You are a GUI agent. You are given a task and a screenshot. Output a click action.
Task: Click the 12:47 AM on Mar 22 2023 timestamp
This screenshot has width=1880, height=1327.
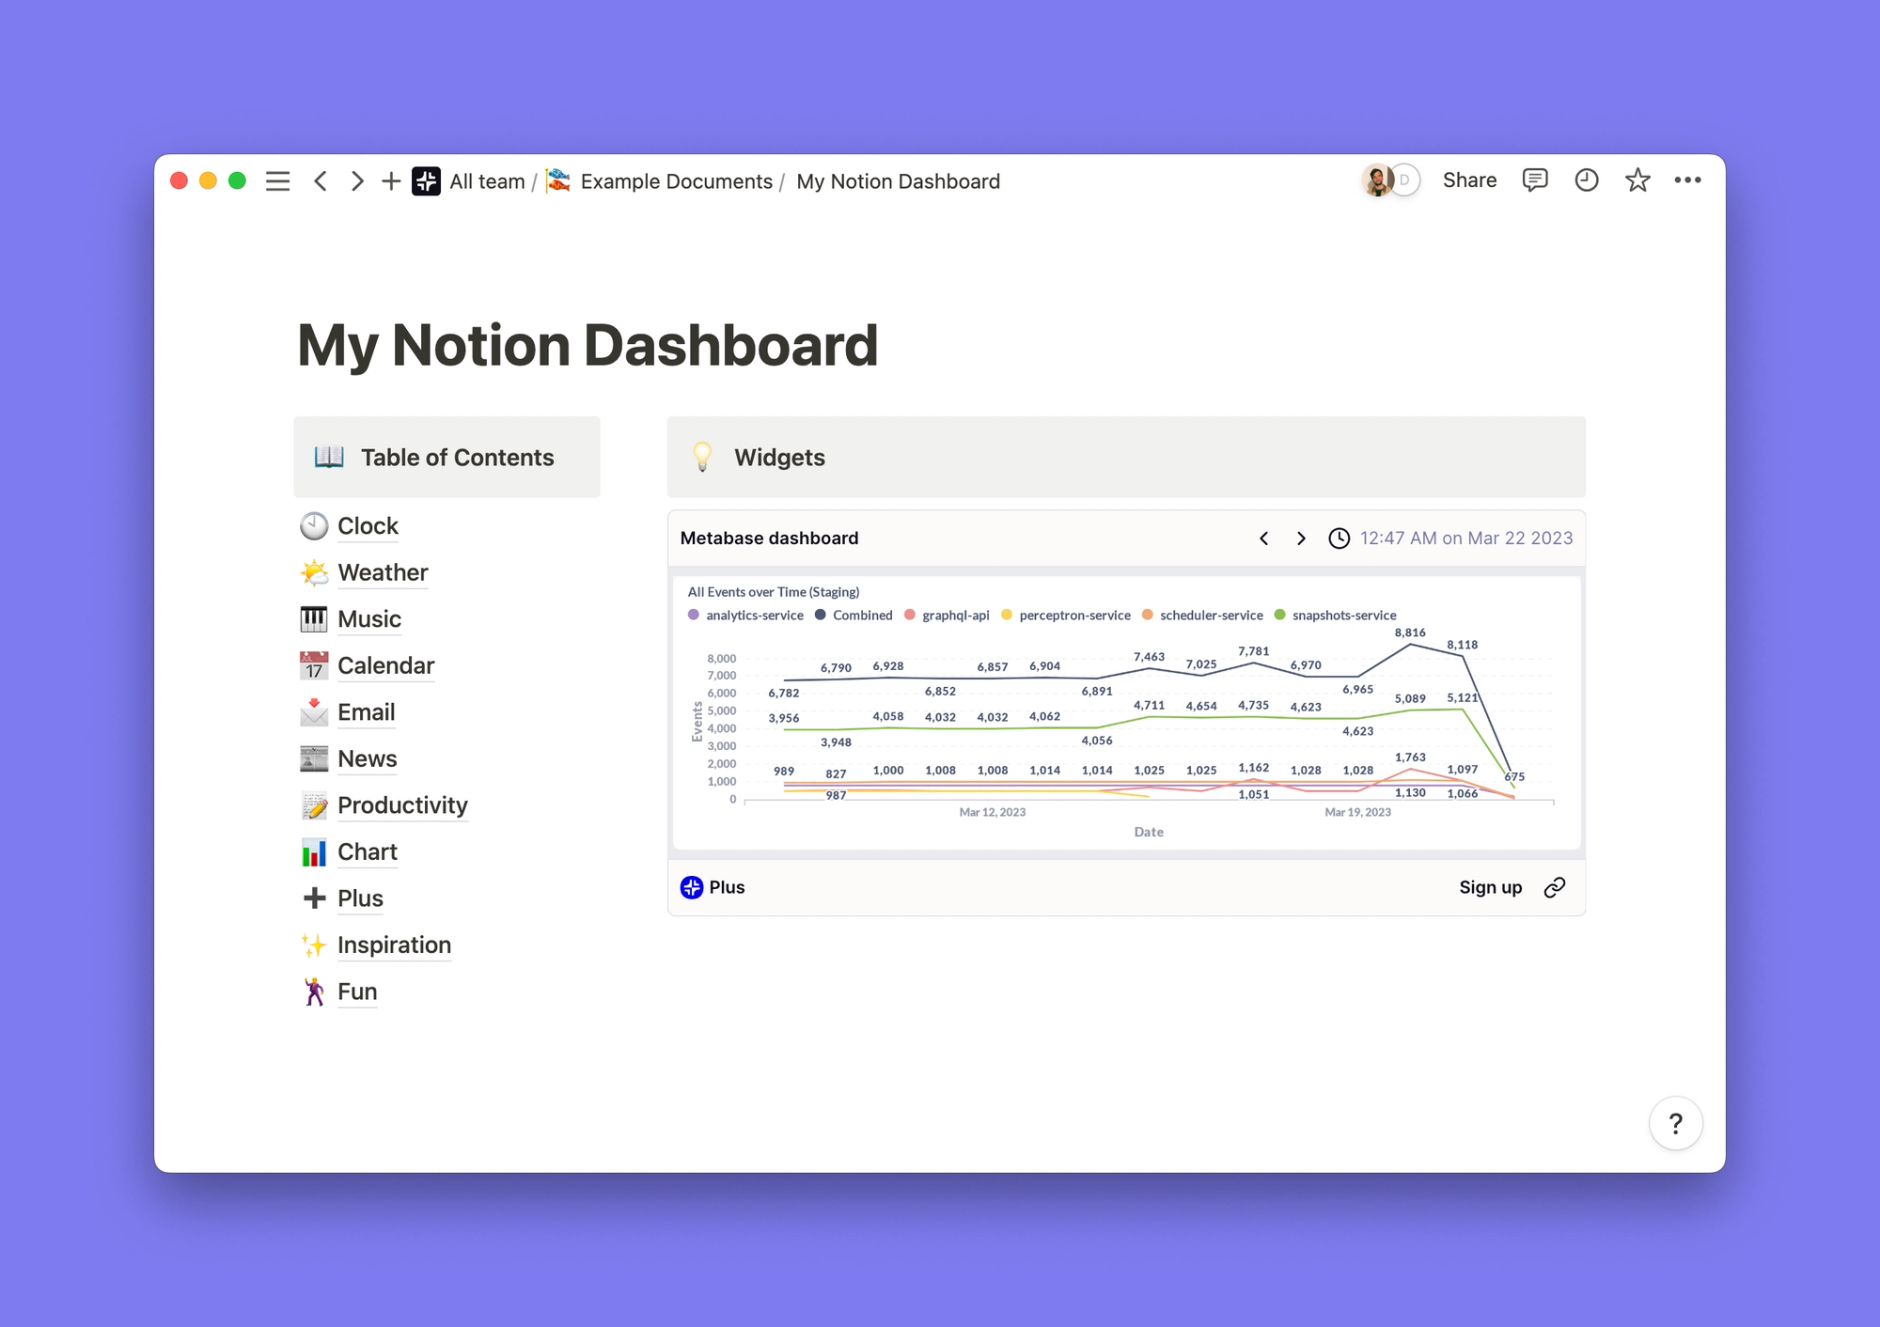pyautogui.click(x=1466, y=538)
